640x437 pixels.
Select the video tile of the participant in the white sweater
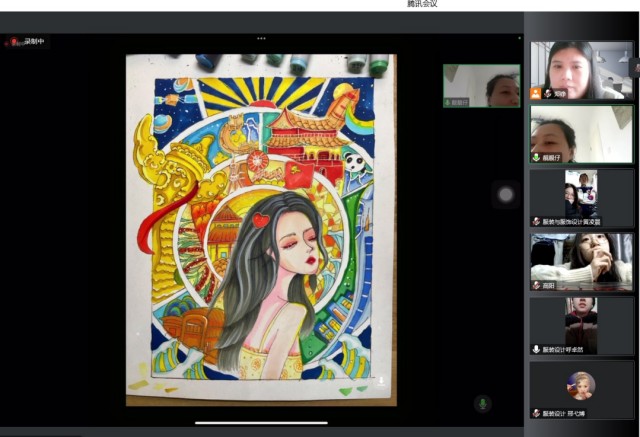[581, 262]
